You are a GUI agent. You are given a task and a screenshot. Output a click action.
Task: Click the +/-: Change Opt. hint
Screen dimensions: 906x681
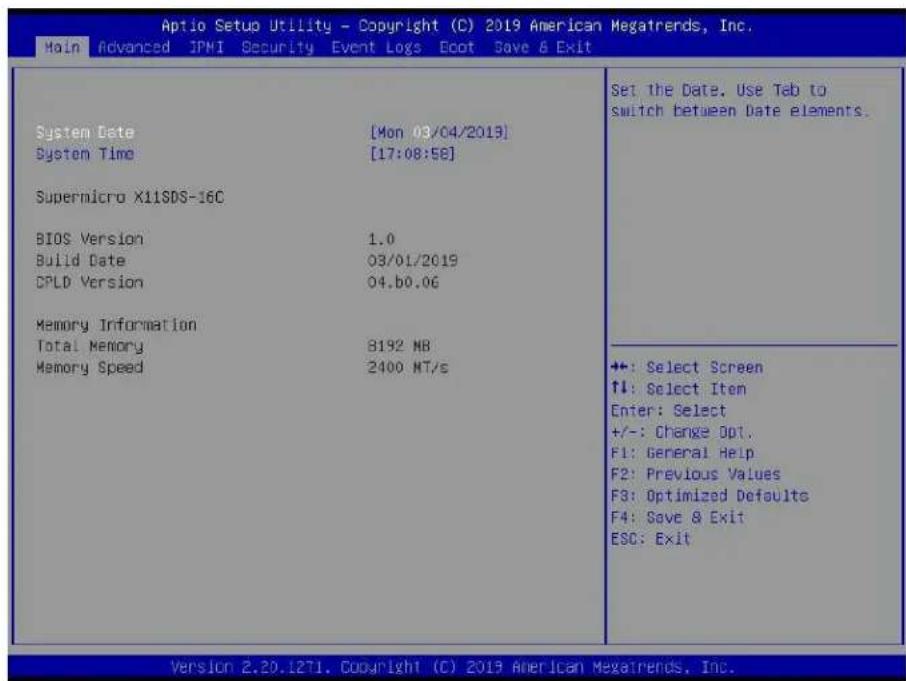(682, 431)
